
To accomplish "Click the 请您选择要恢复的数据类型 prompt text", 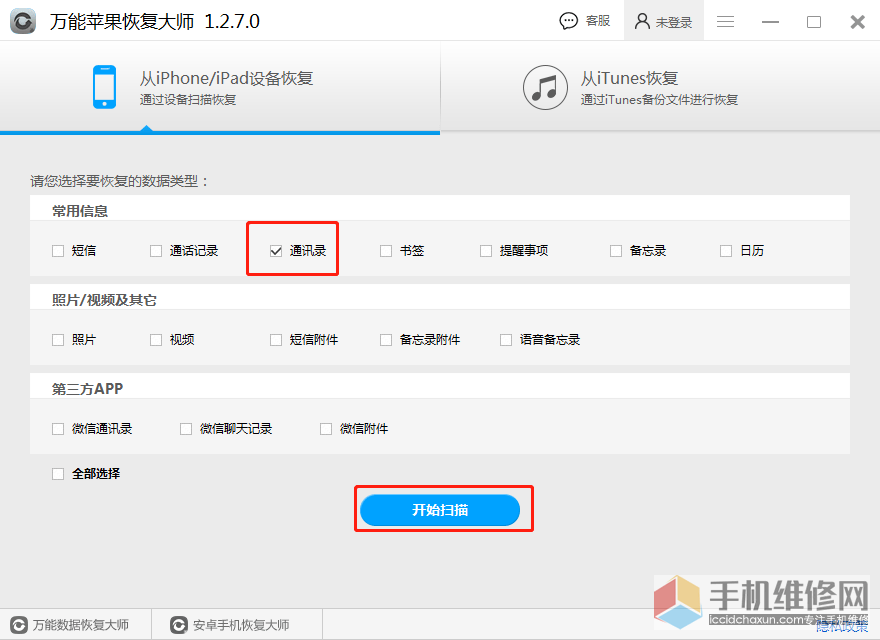I will pos(119,181).
